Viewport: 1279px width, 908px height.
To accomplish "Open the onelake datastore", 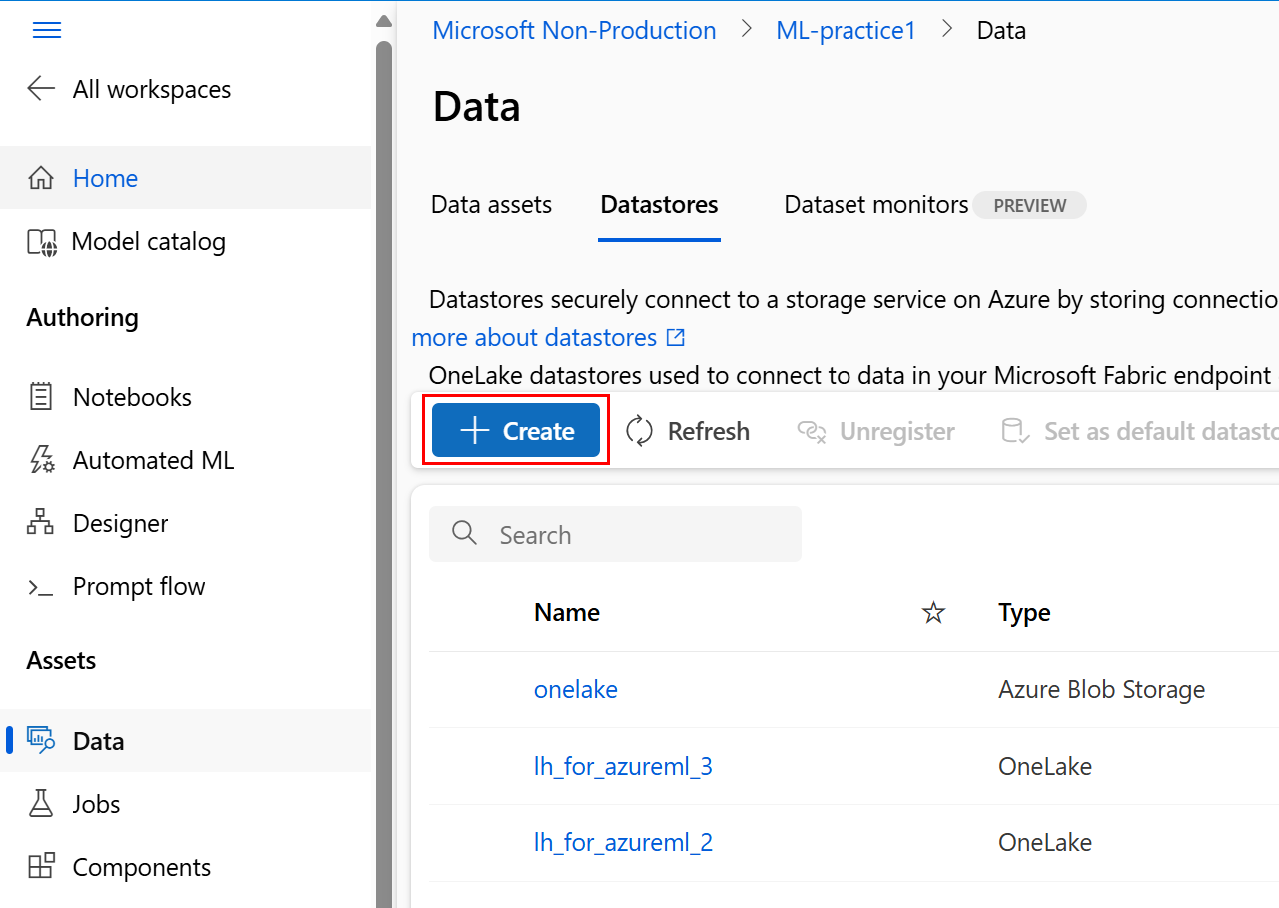I will (576, 689).
